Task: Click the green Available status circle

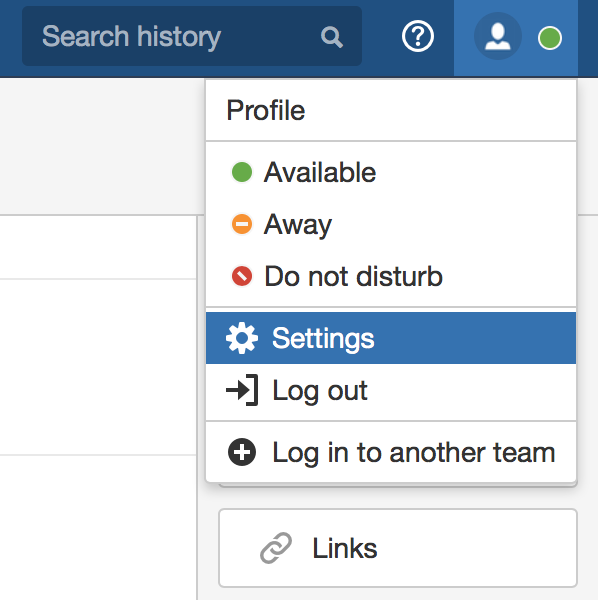Action: 242,172
